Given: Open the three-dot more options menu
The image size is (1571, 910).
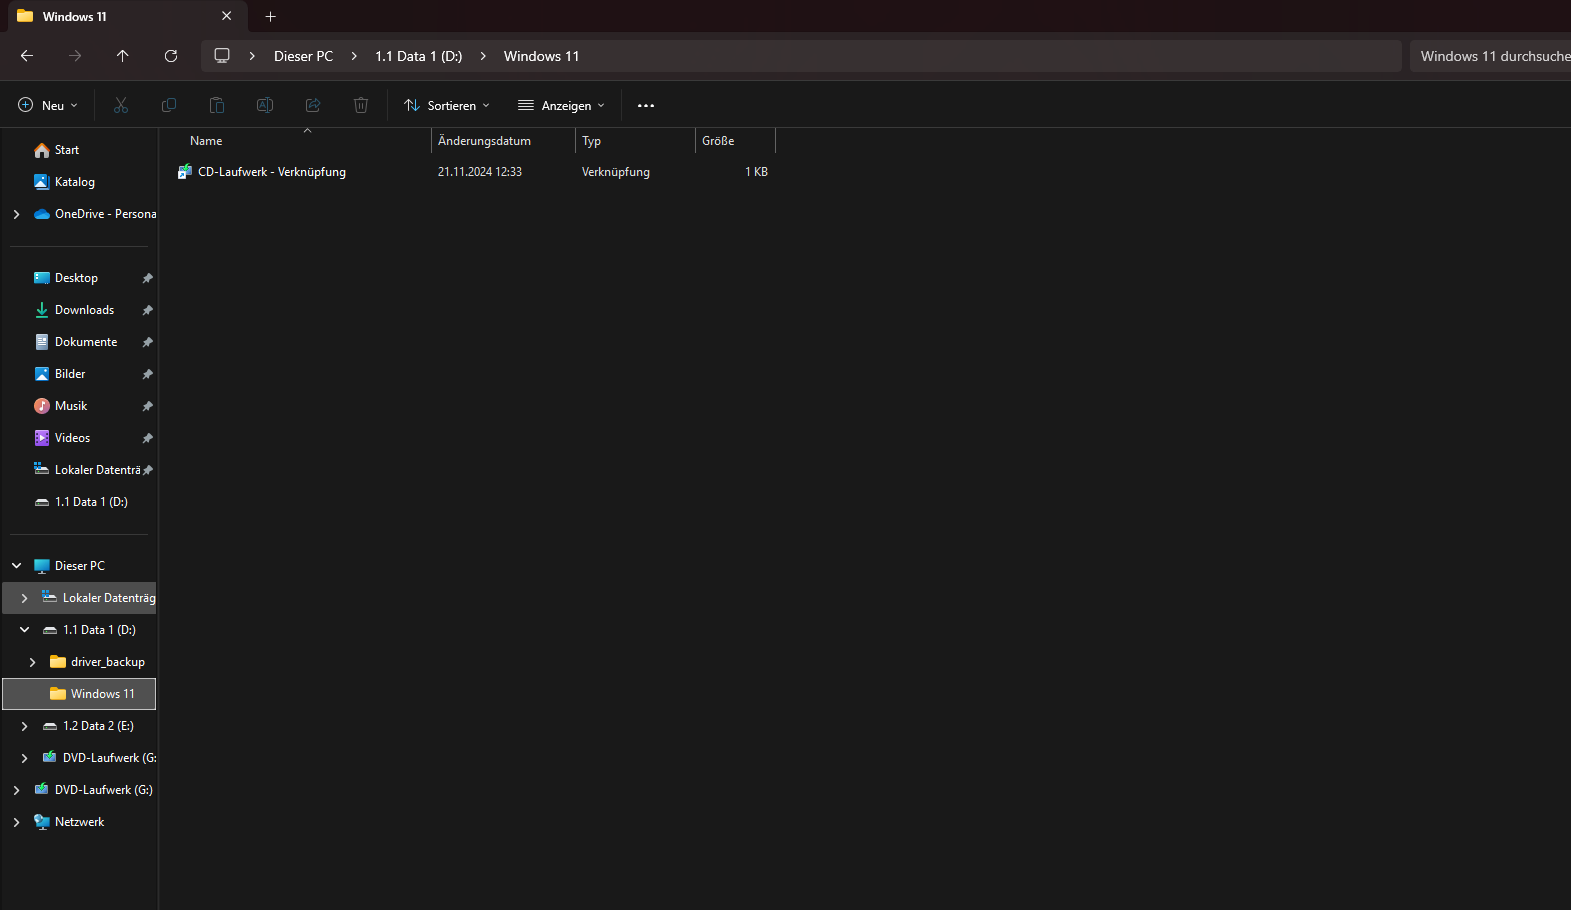Looking at the screenshot, I should 646,105.
